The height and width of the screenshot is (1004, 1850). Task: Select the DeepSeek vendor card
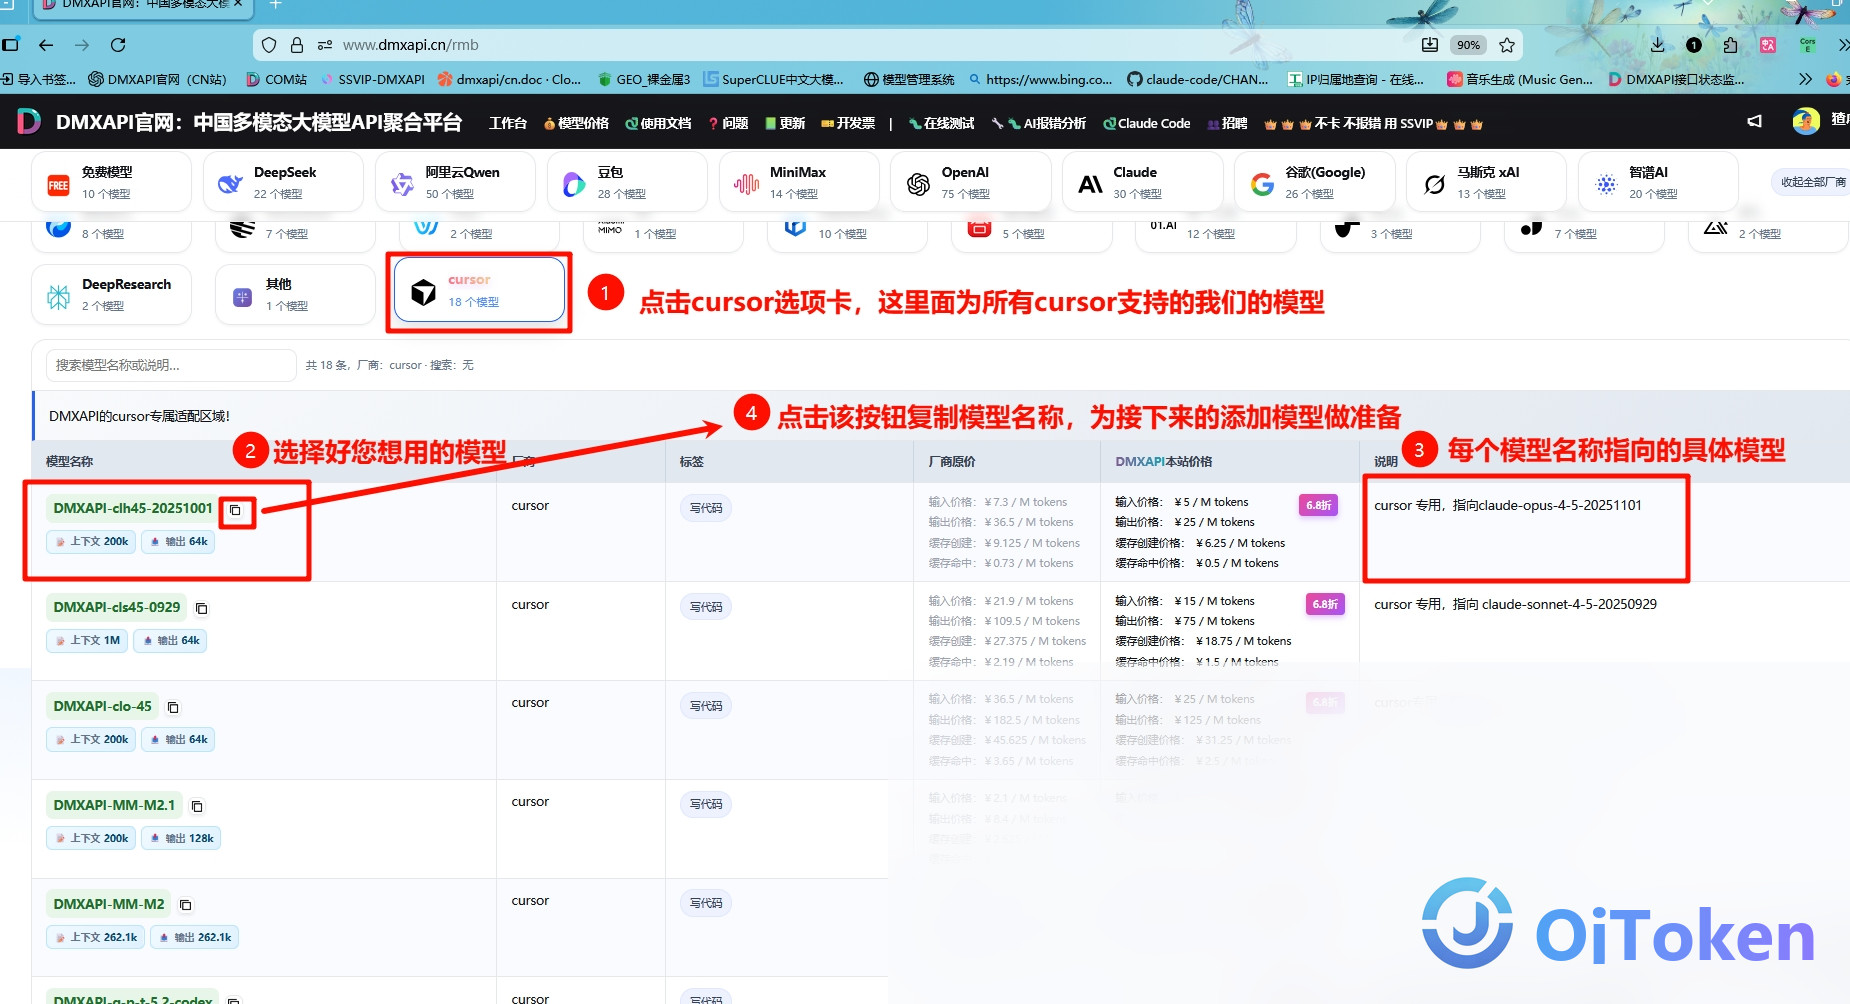(x=283, y=182)
